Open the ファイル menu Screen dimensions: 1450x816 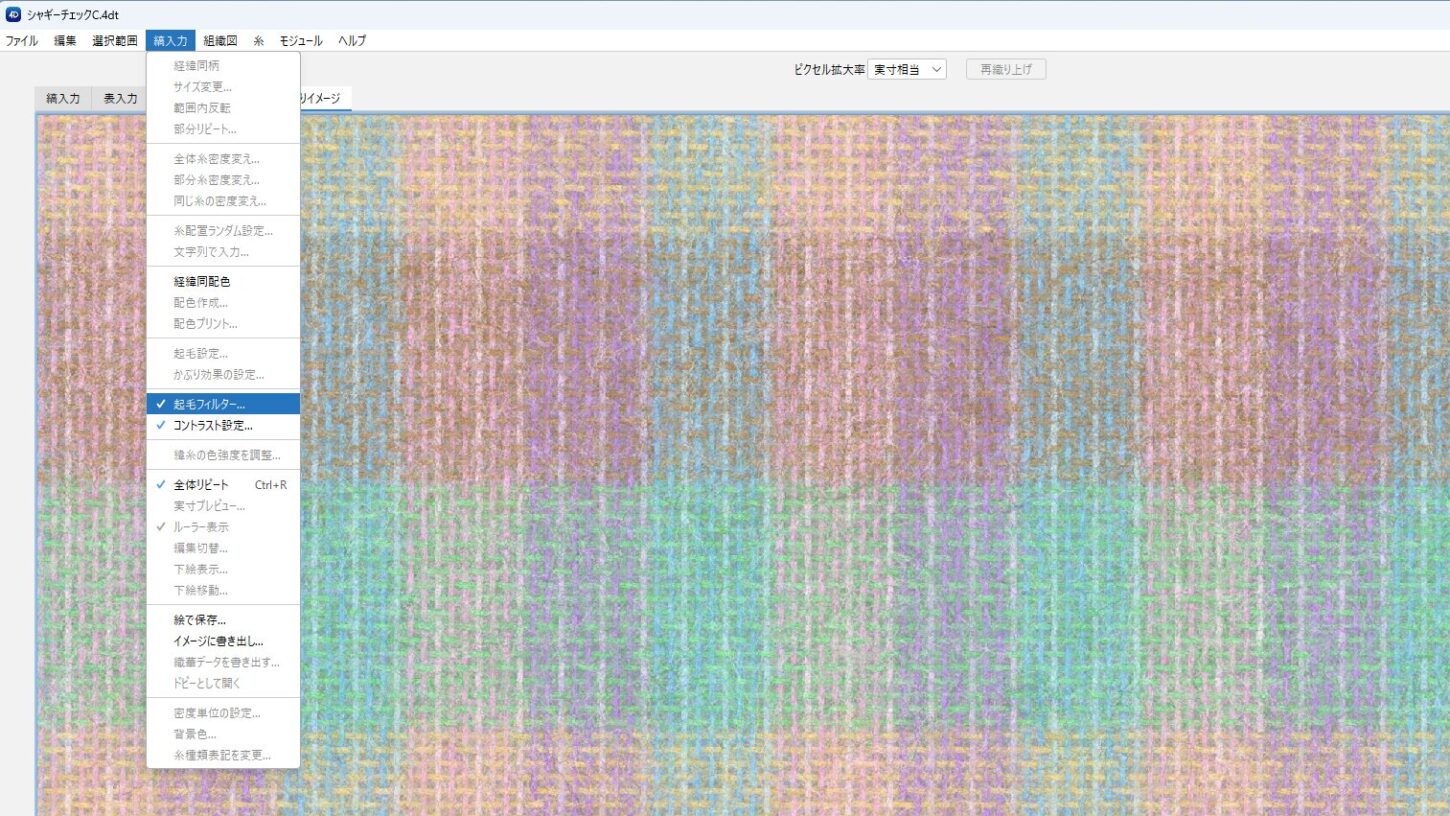click(22, 41)
